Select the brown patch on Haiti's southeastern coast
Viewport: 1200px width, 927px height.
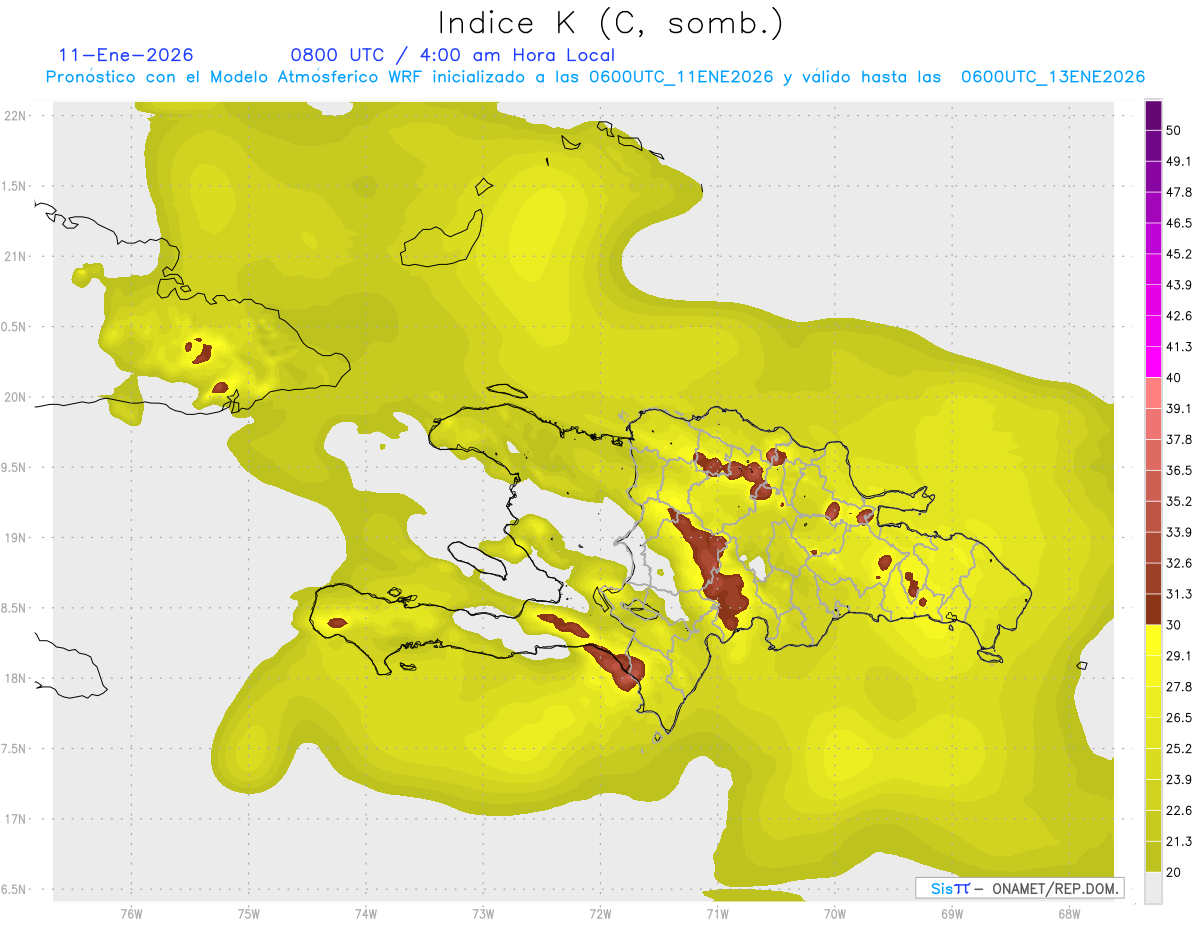pyautogui.click(x=613, y=664)
